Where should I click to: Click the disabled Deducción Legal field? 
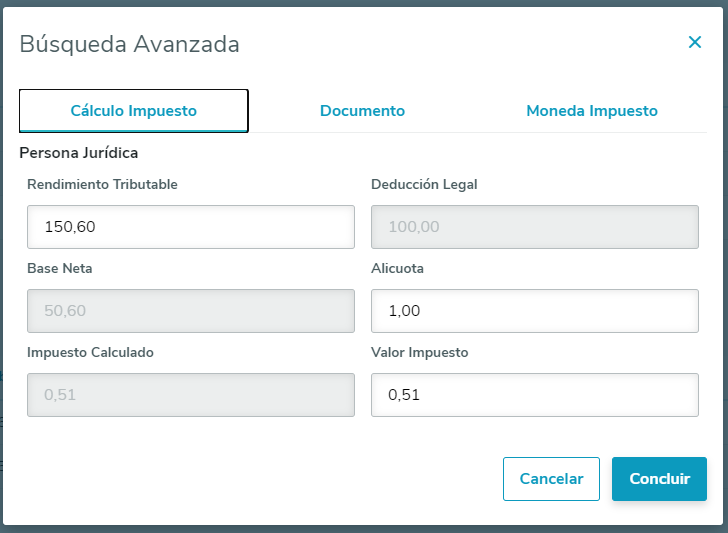pos(534,227)
